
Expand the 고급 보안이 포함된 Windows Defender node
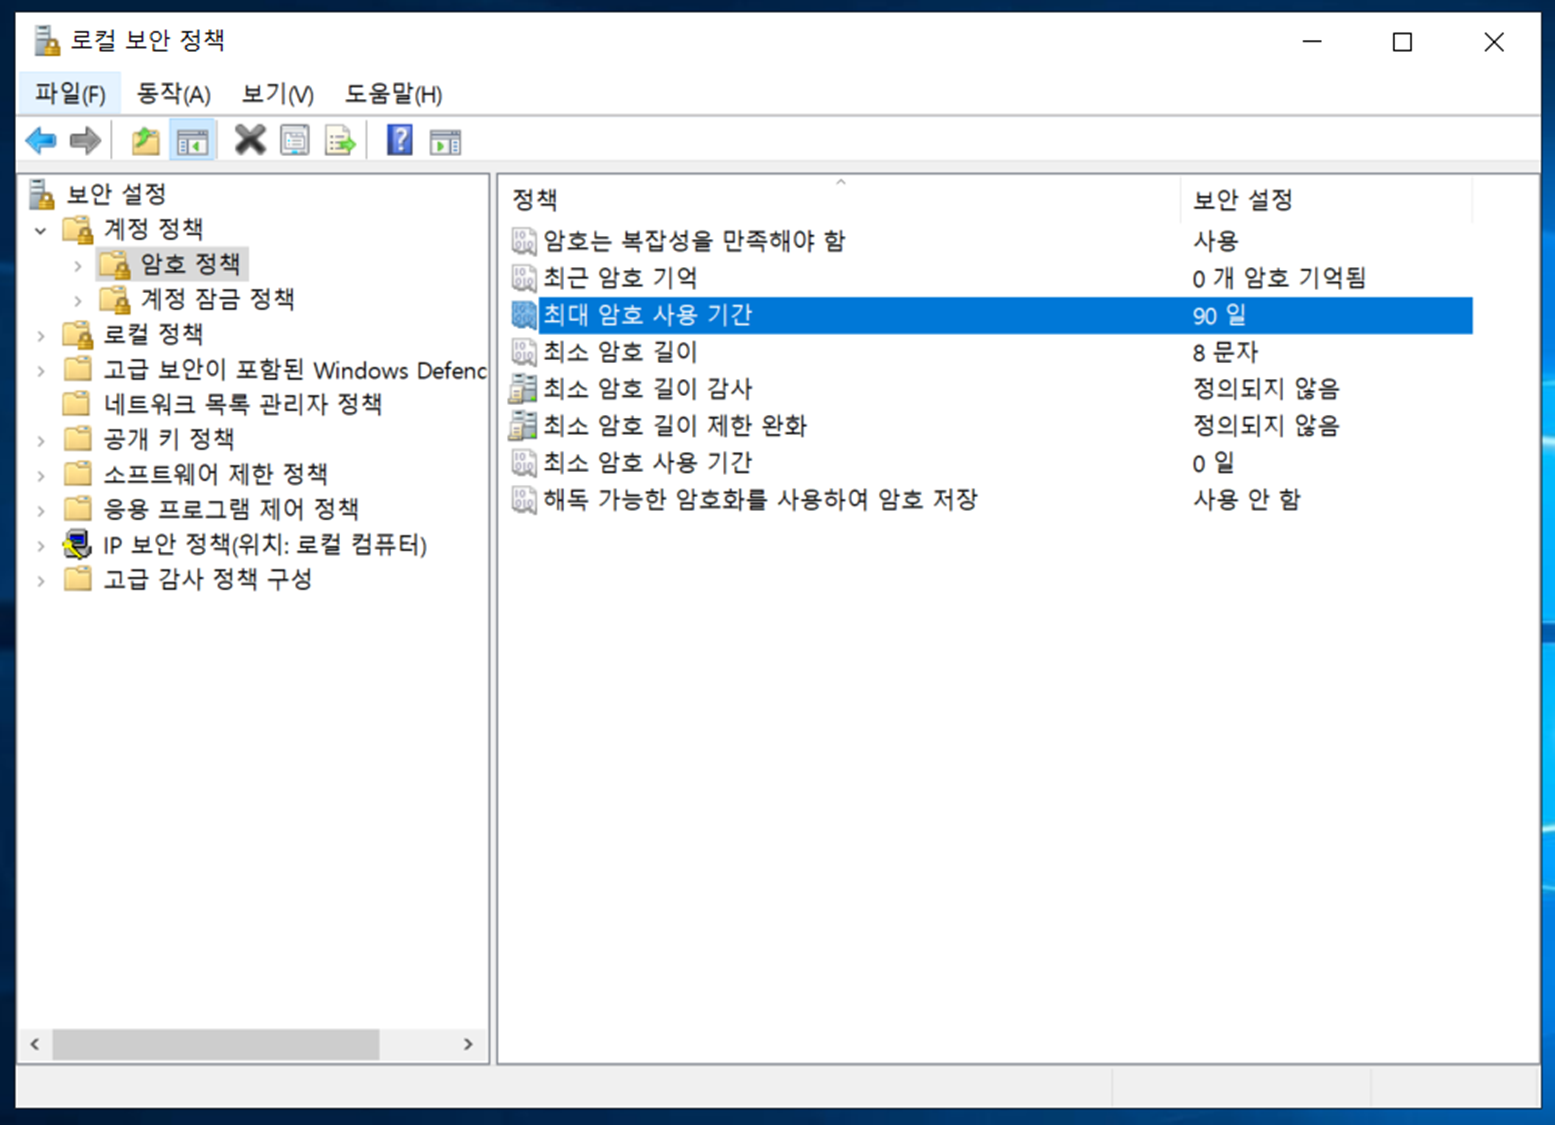coord(41,371)
